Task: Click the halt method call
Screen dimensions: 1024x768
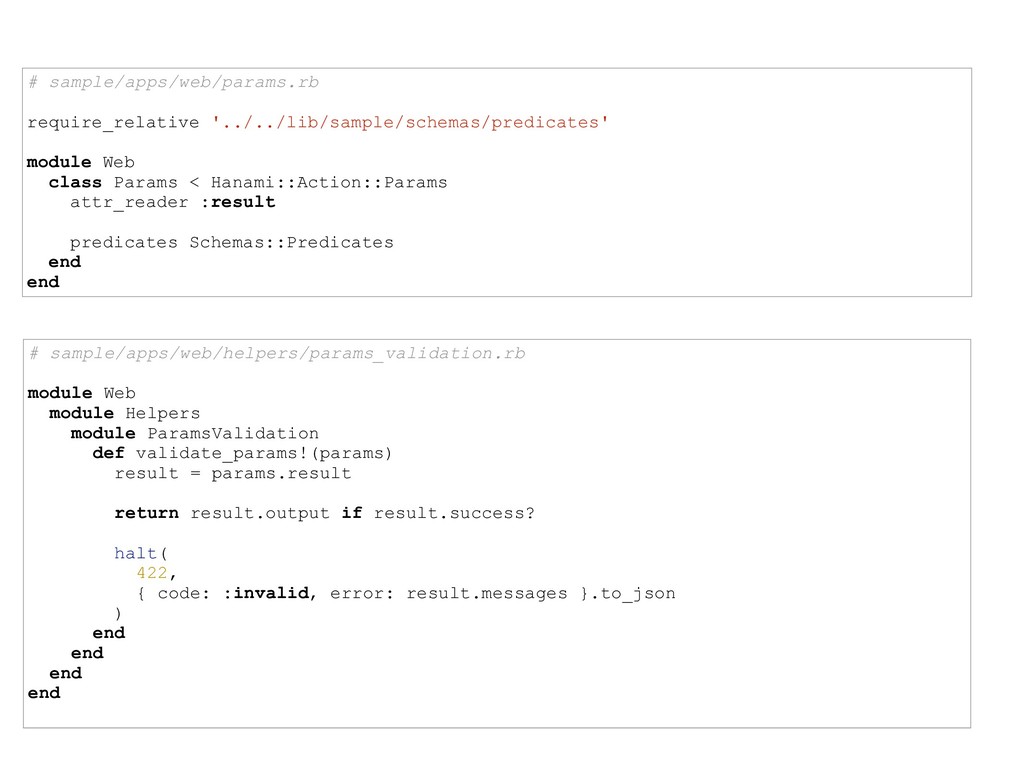Action: 135,553
